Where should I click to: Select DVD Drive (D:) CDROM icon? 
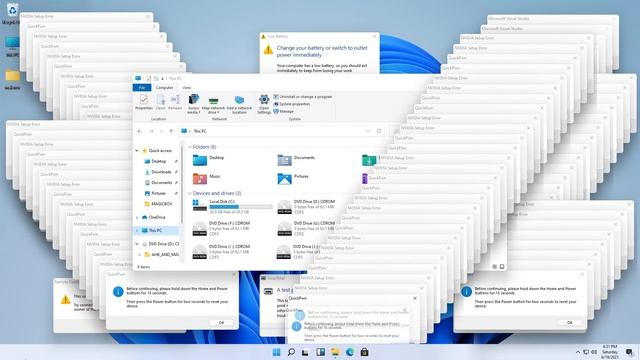point(284,207)
